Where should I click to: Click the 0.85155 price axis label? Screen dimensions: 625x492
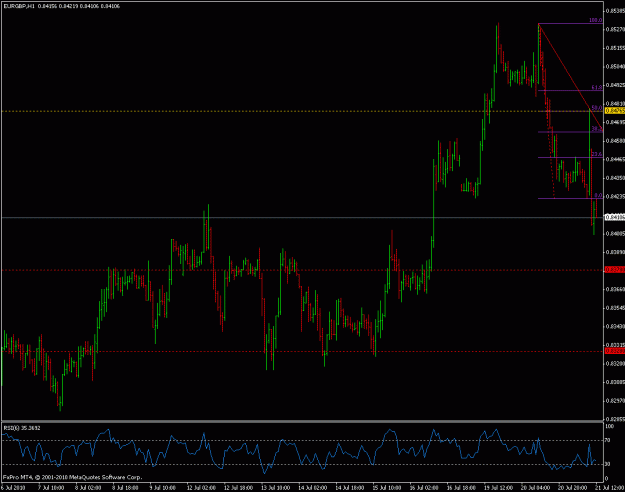point(615,48)
